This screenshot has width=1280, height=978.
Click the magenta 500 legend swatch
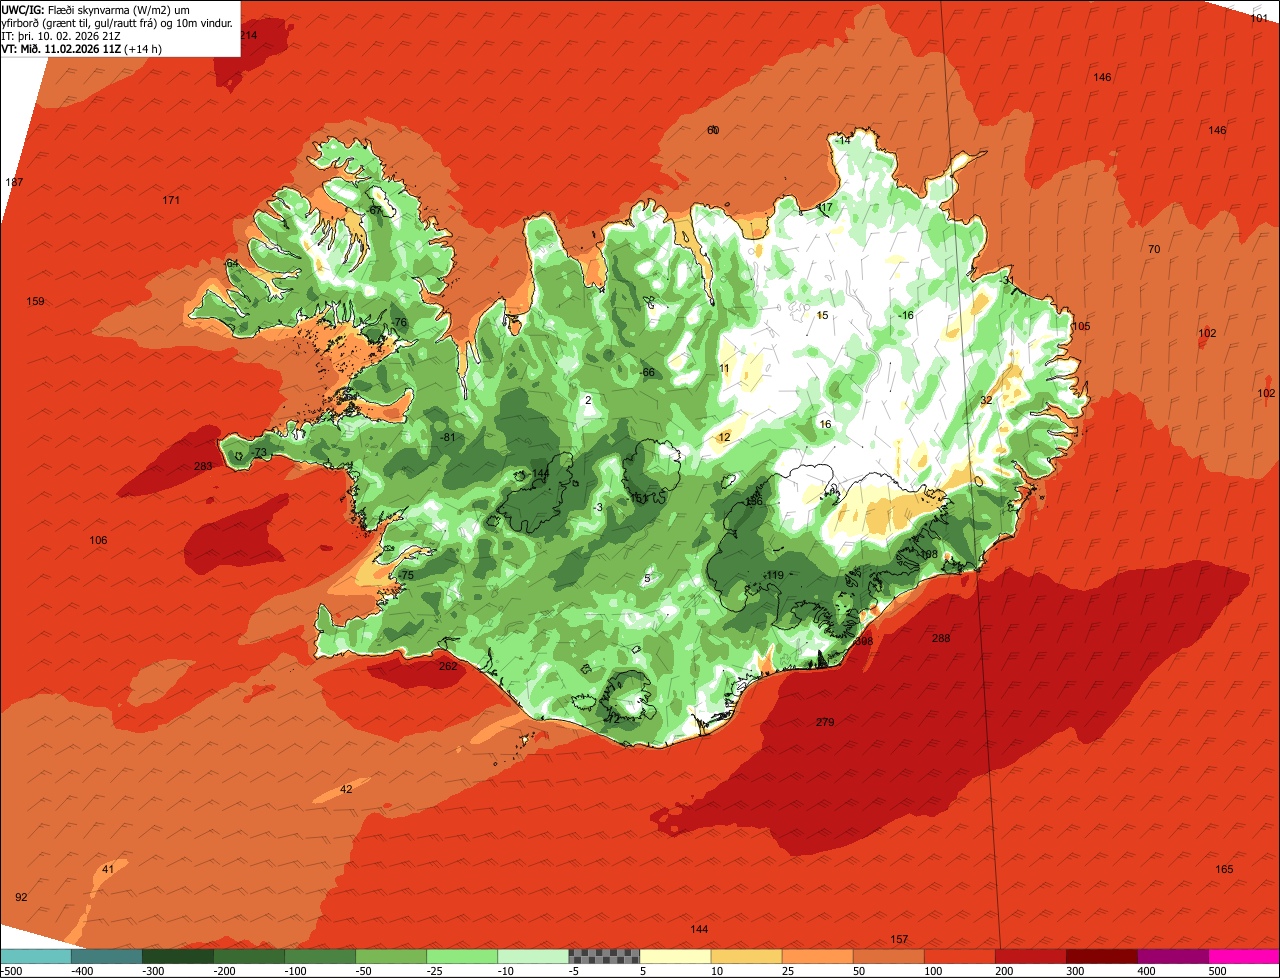tap(1244, 956)
